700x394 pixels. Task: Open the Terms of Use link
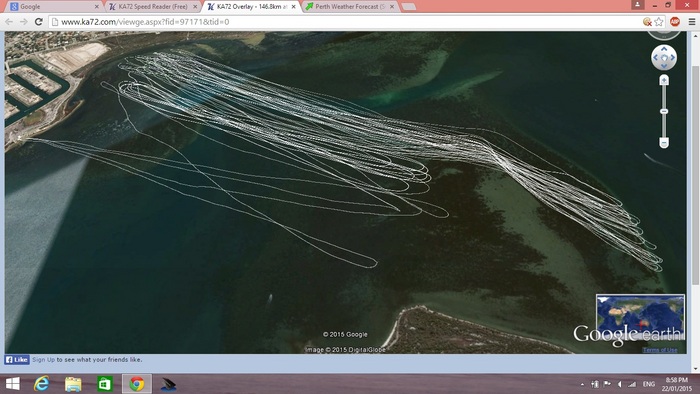tap(660, 350)
